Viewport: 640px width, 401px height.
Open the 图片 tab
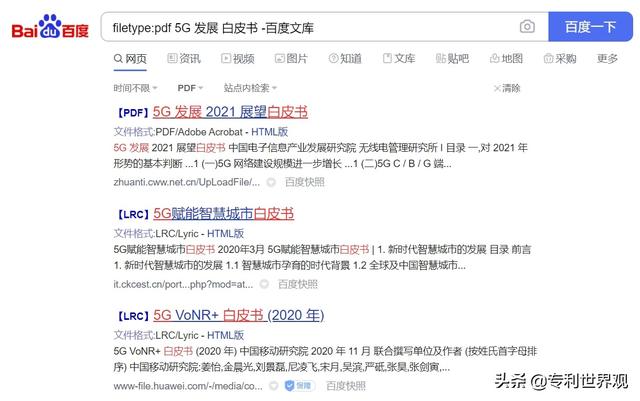point(291,59)
